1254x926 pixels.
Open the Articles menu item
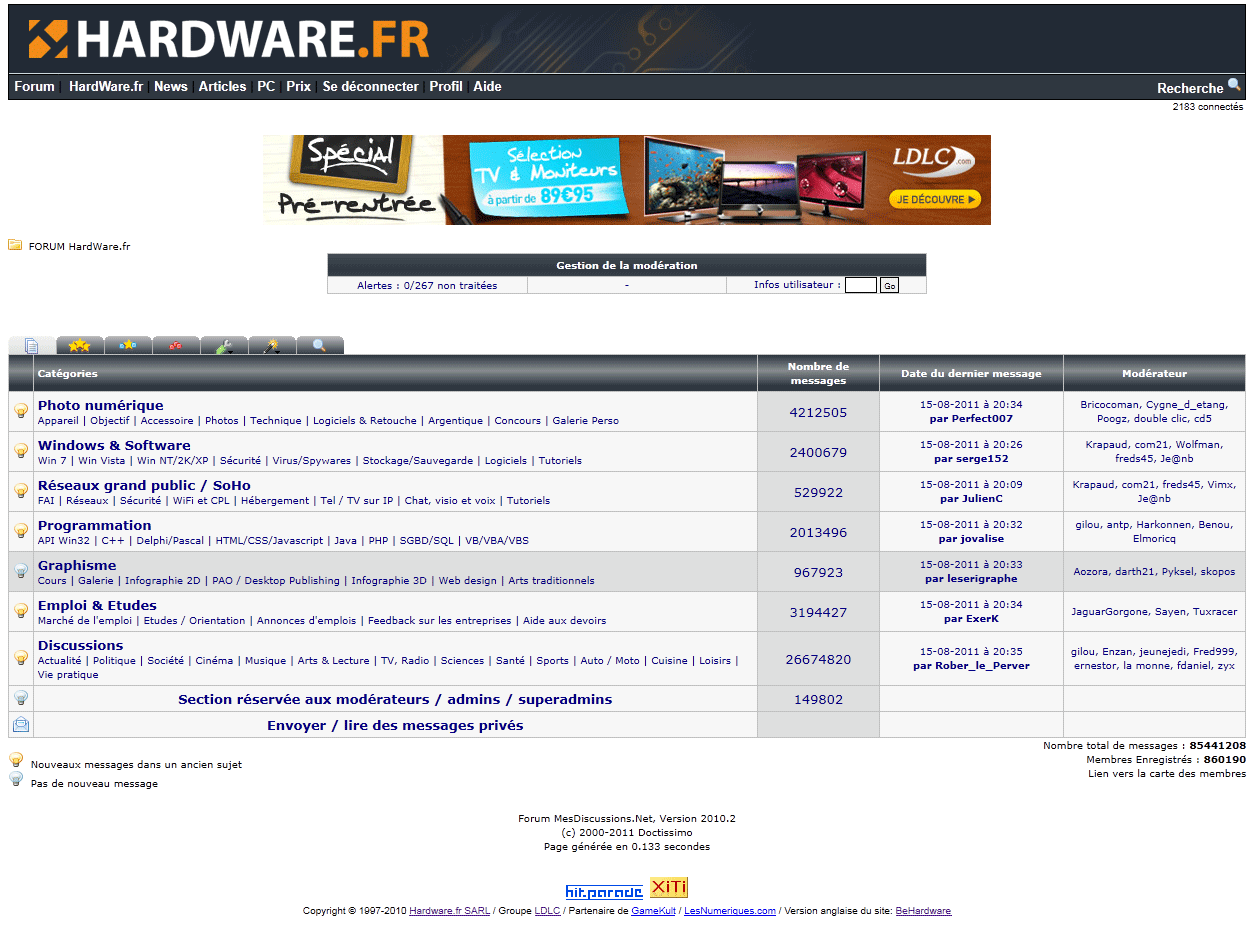tap(222, 87)
